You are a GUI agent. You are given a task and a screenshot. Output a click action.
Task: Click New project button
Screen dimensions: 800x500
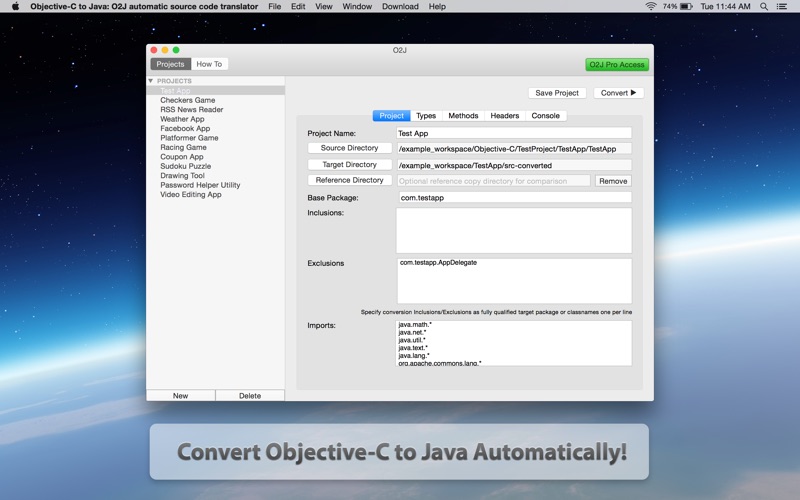point(181,395)
